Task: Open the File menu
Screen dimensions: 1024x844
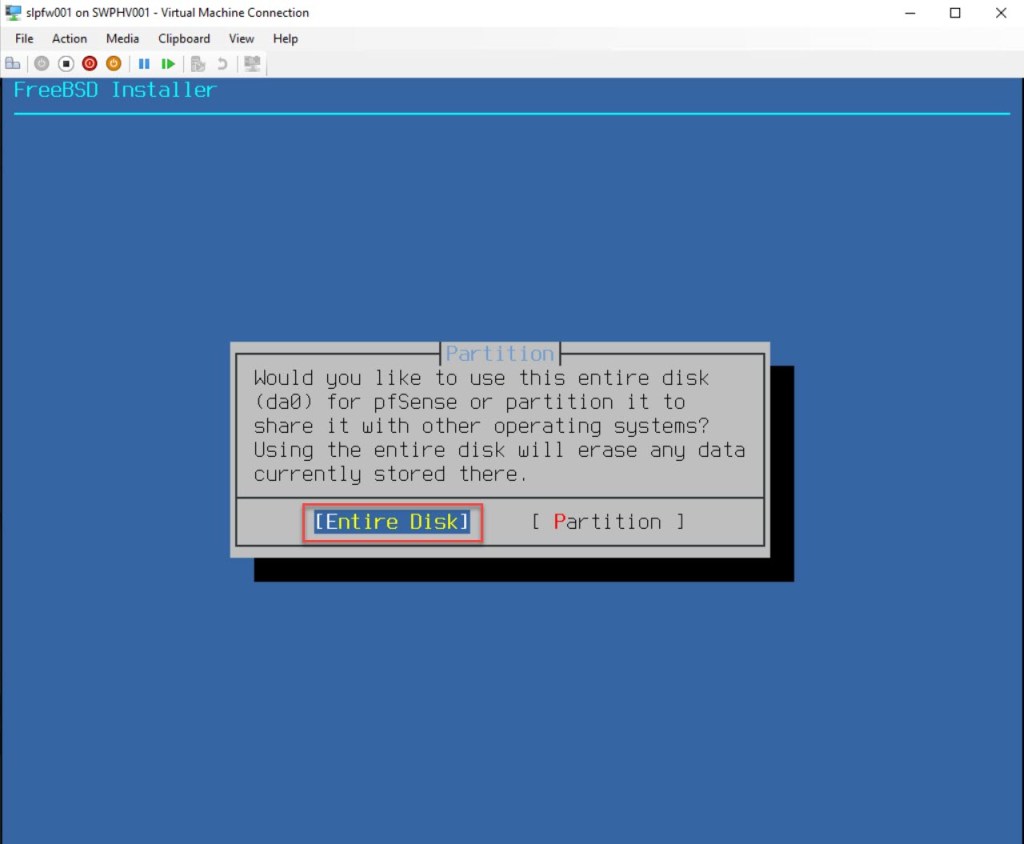Action: (24, 38)
